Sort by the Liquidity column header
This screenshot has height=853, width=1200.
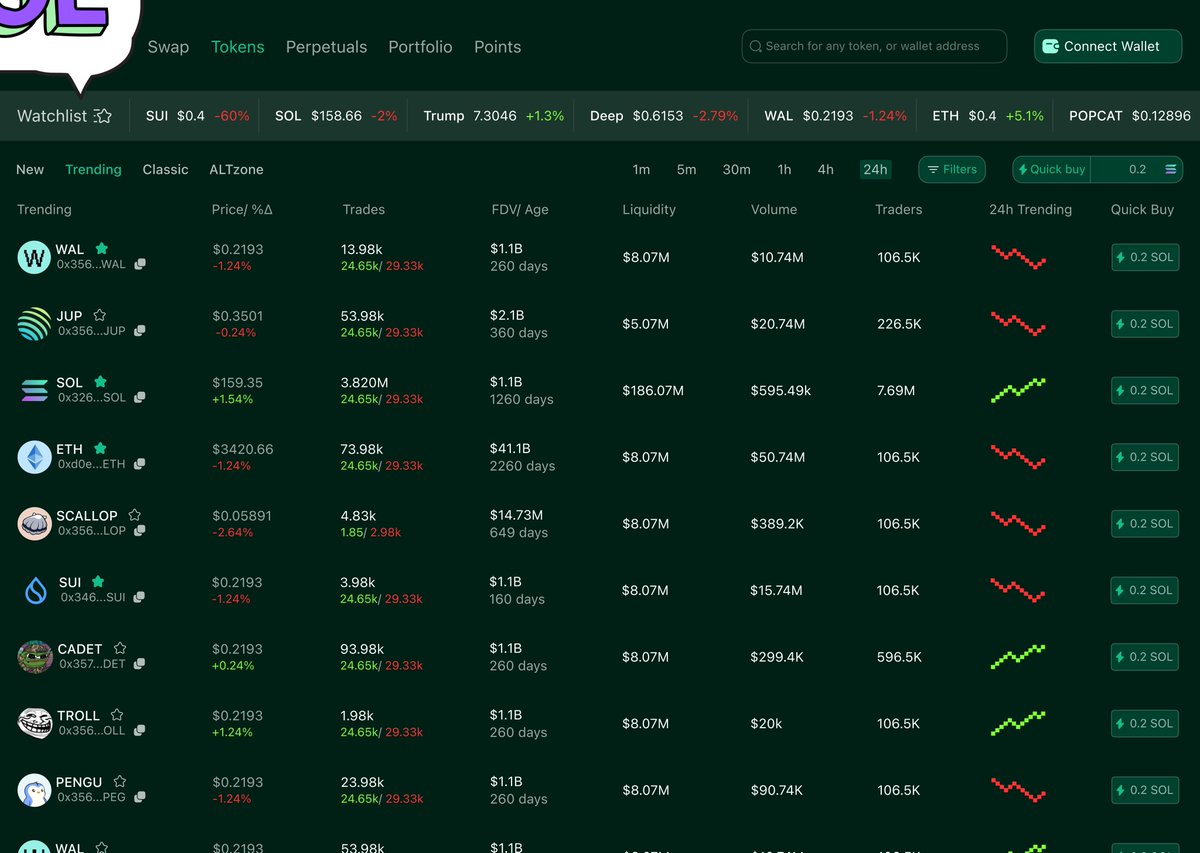tap(649, 210)
